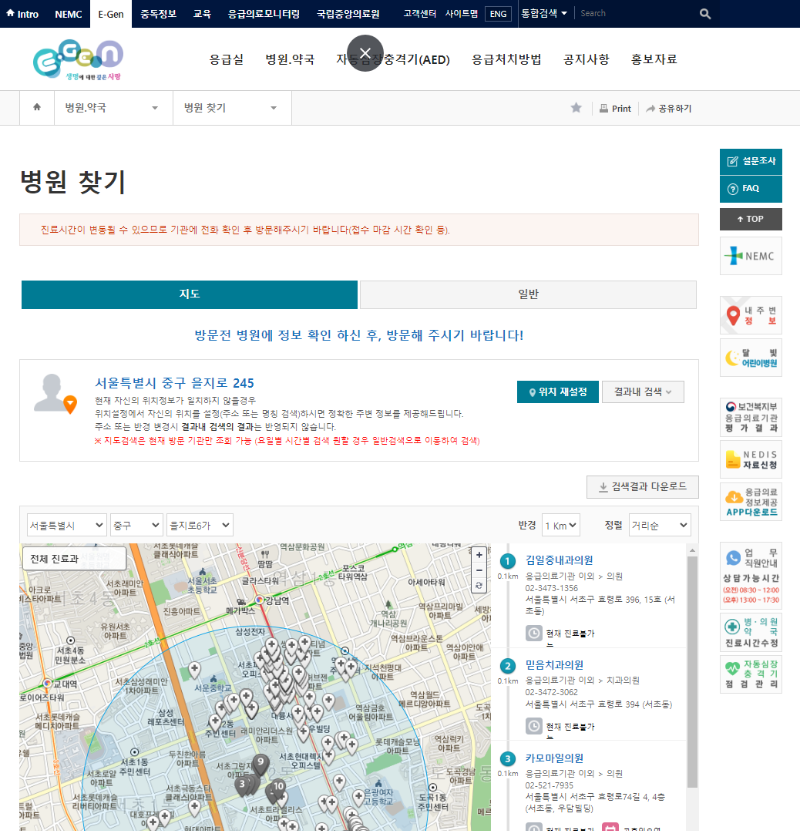
Task: Open 중독정보 in top bar
Action: pyautogui.click(x=158, y=14)
